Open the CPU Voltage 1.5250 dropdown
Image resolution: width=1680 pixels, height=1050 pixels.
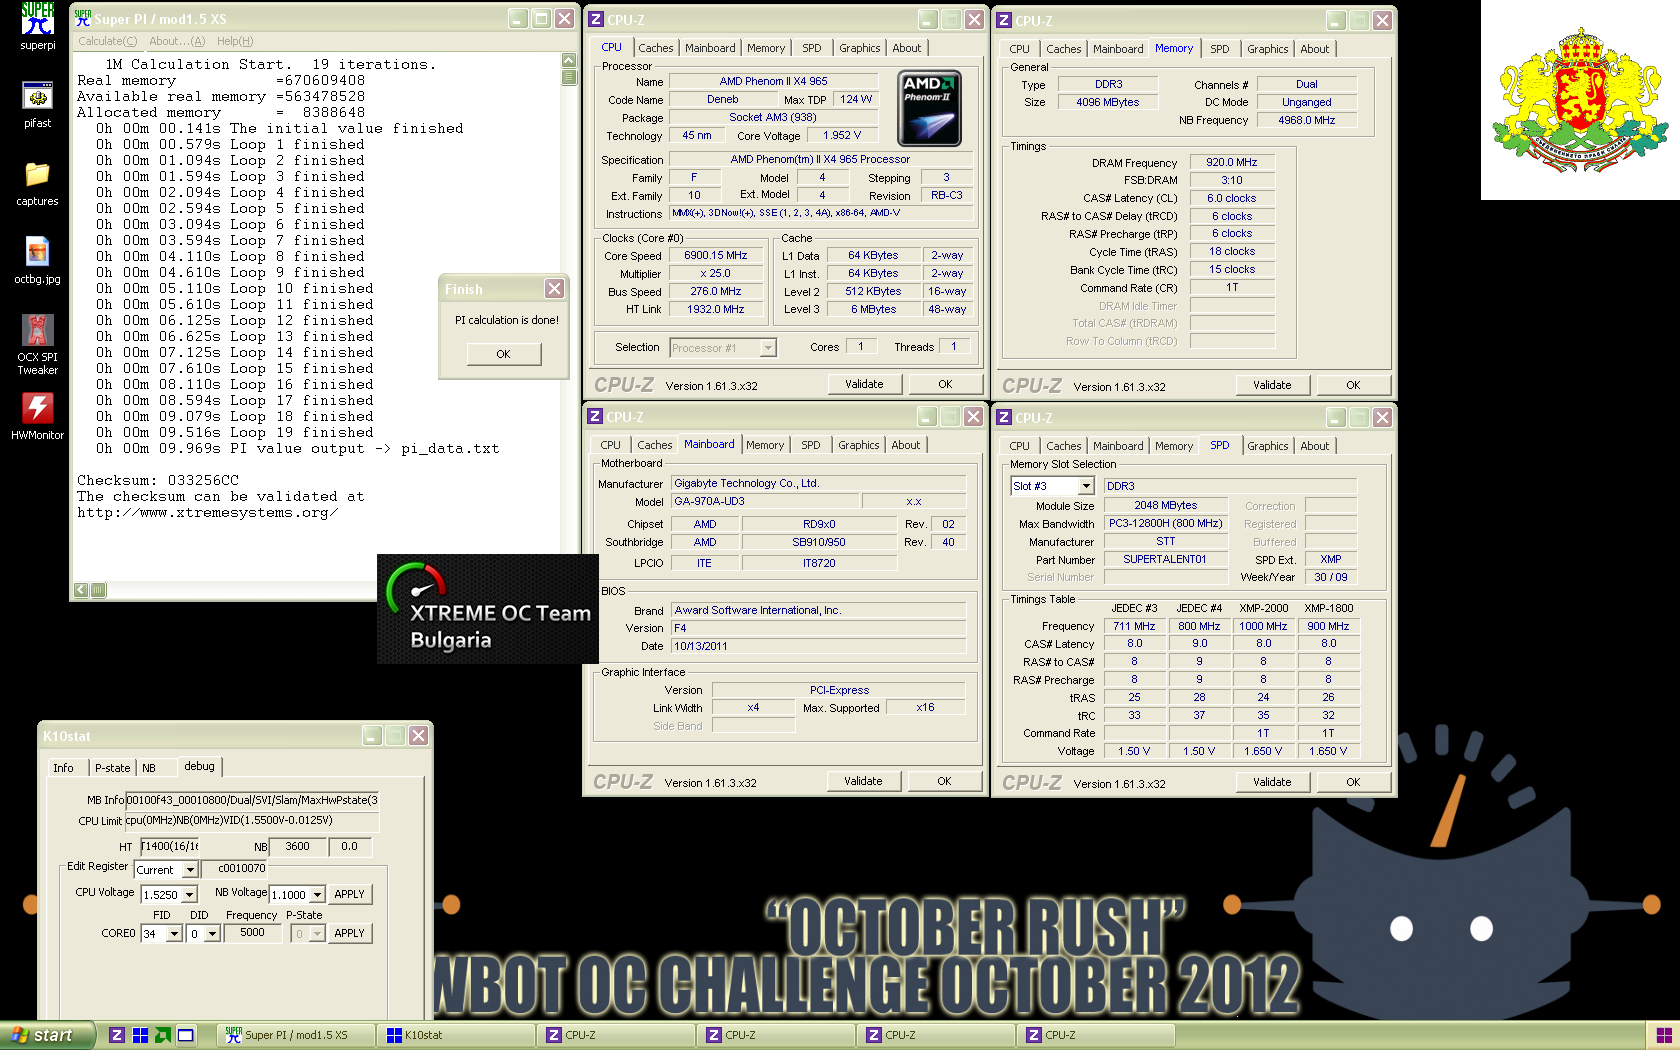[190, 895]
